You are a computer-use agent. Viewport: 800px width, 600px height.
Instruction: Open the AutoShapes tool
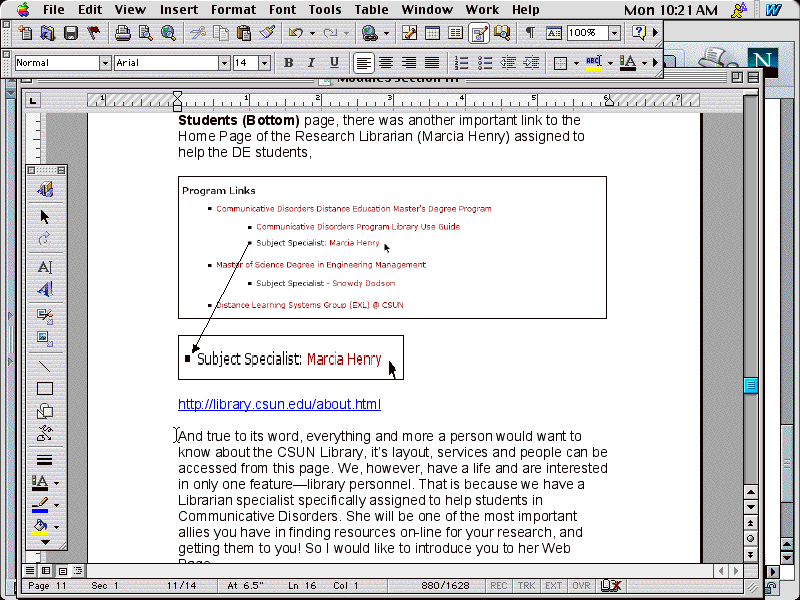click(45, 411)
